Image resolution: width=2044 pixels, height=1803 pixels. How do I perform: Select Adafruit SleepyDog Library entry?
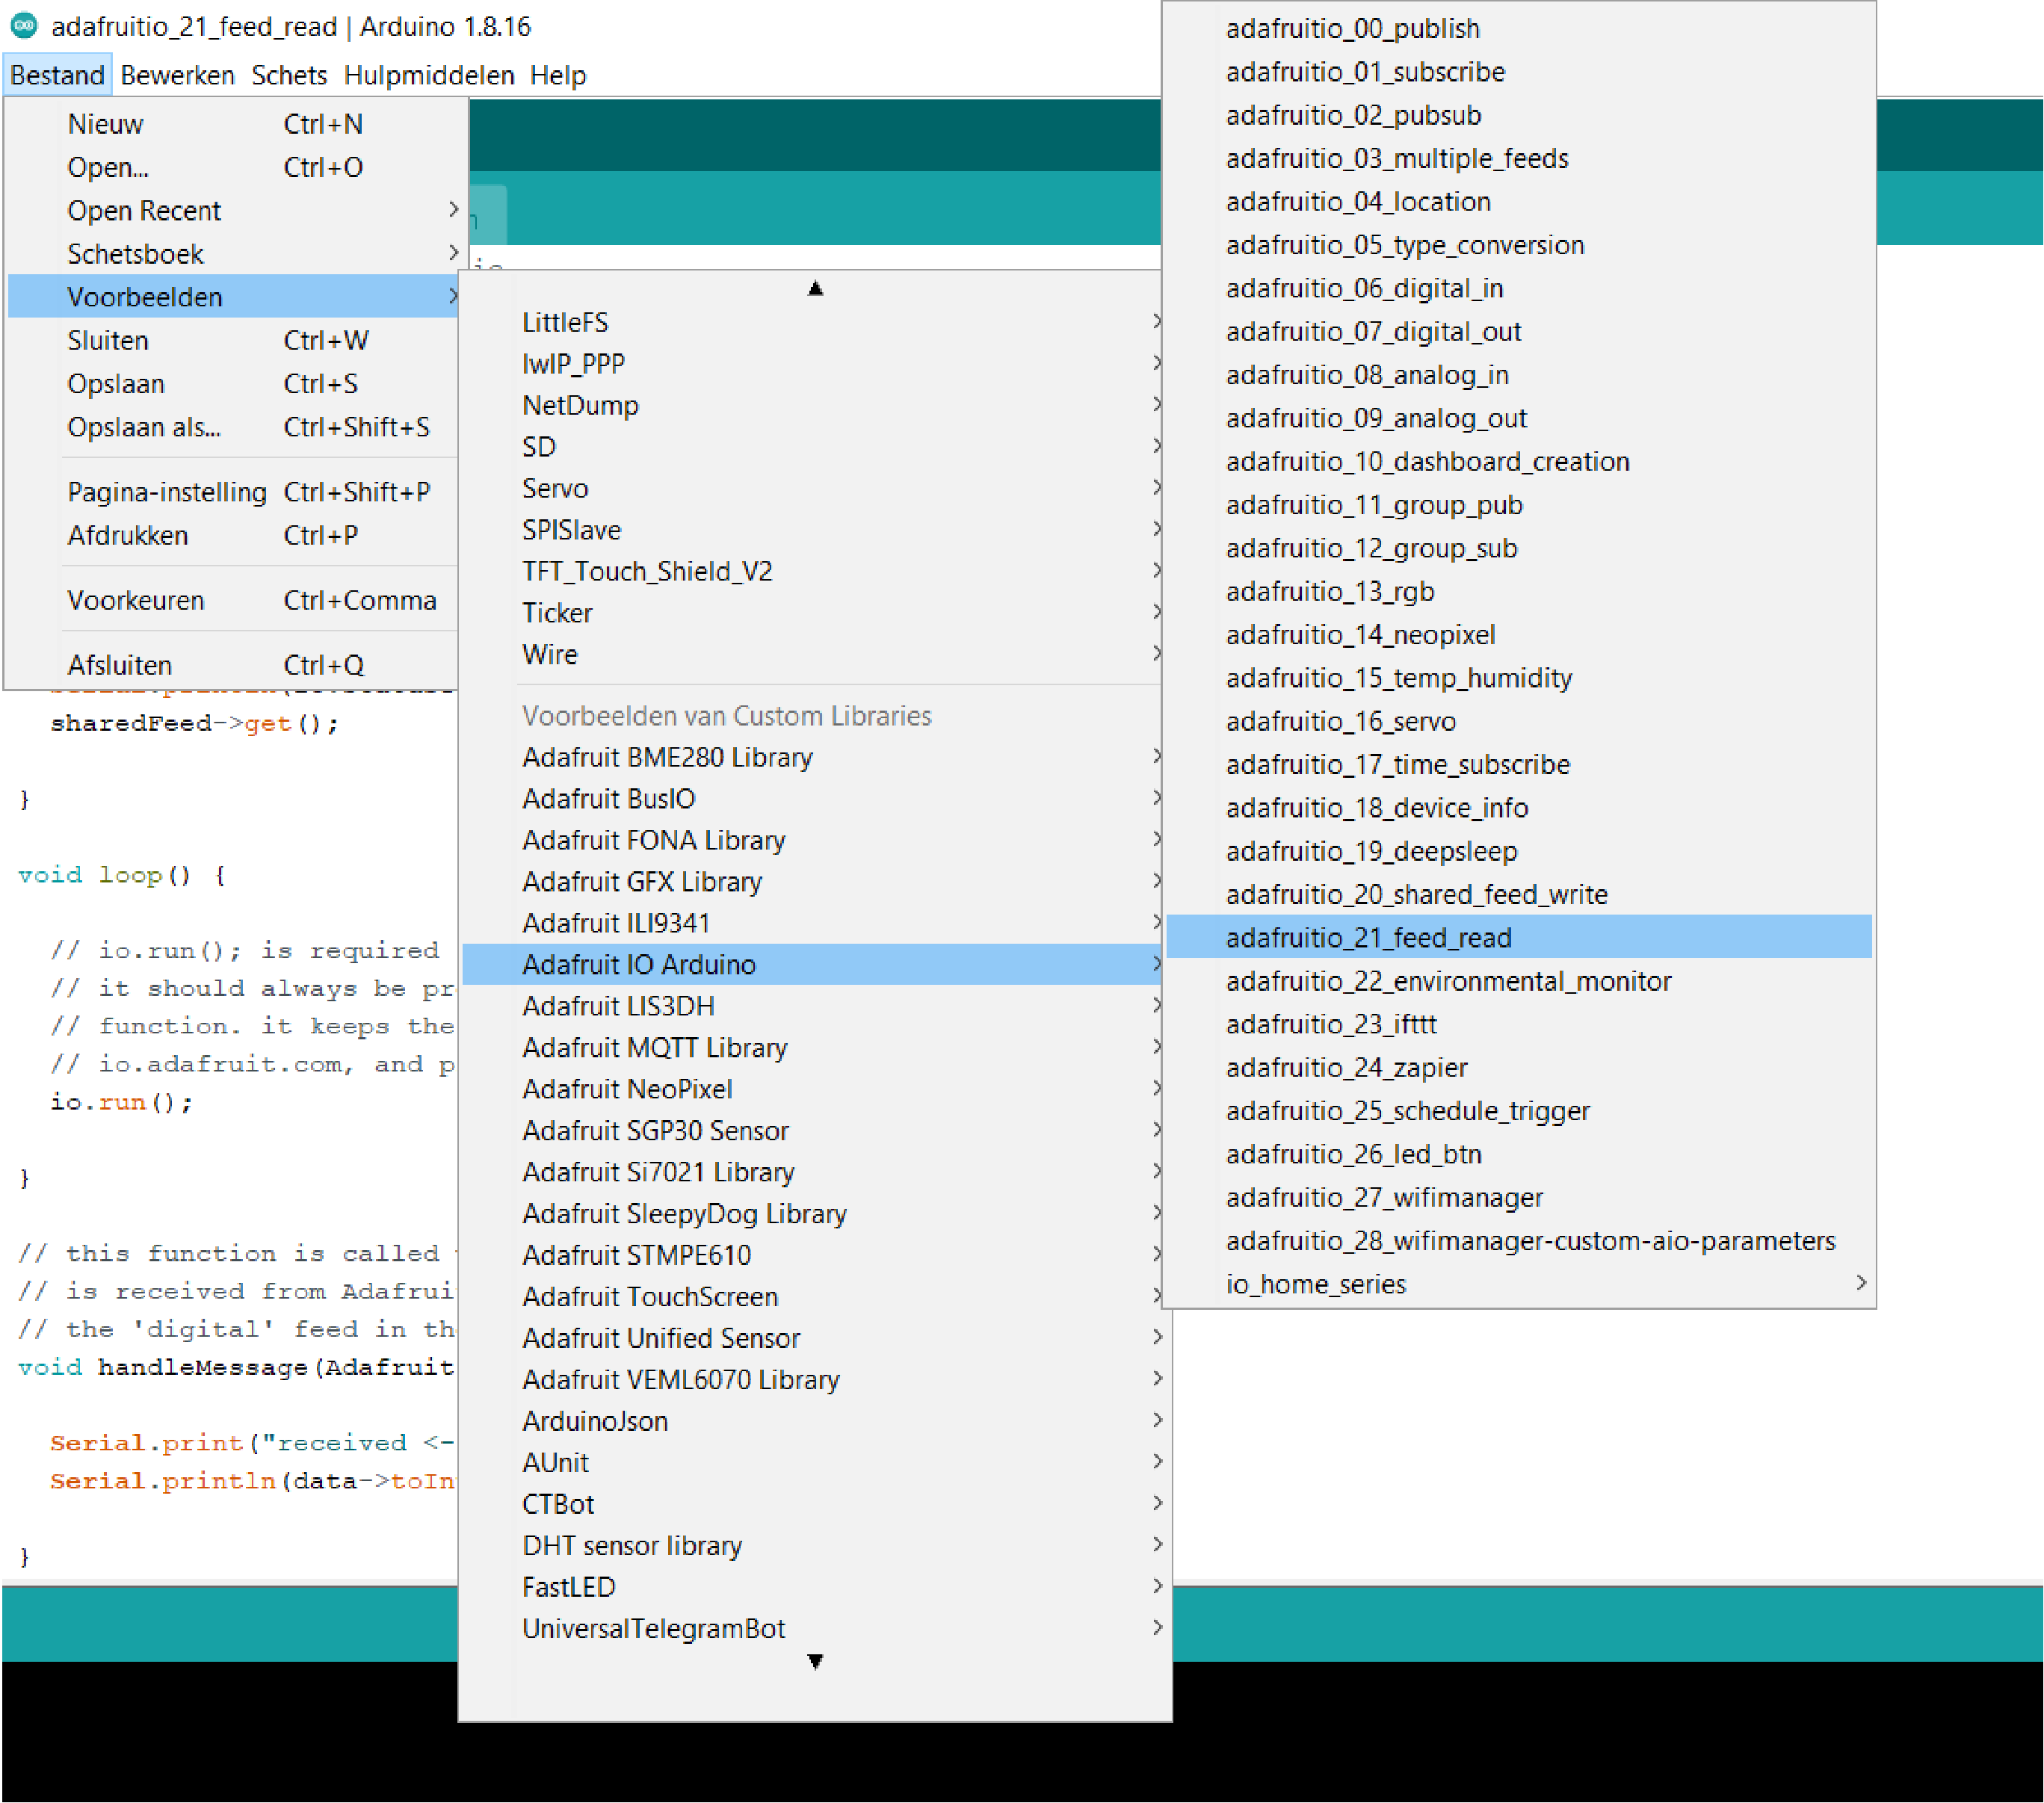click(x=814, y=1213)
